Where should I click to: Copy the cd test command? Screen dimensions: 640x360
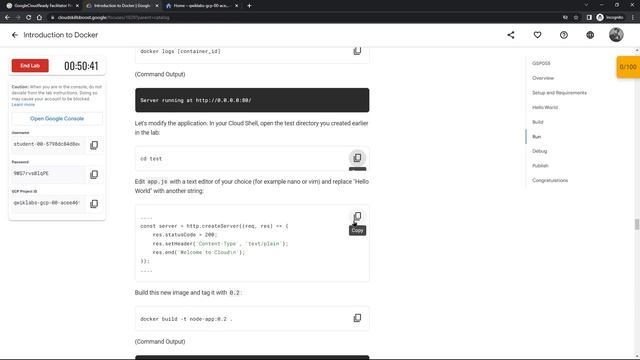coord(357,158)
